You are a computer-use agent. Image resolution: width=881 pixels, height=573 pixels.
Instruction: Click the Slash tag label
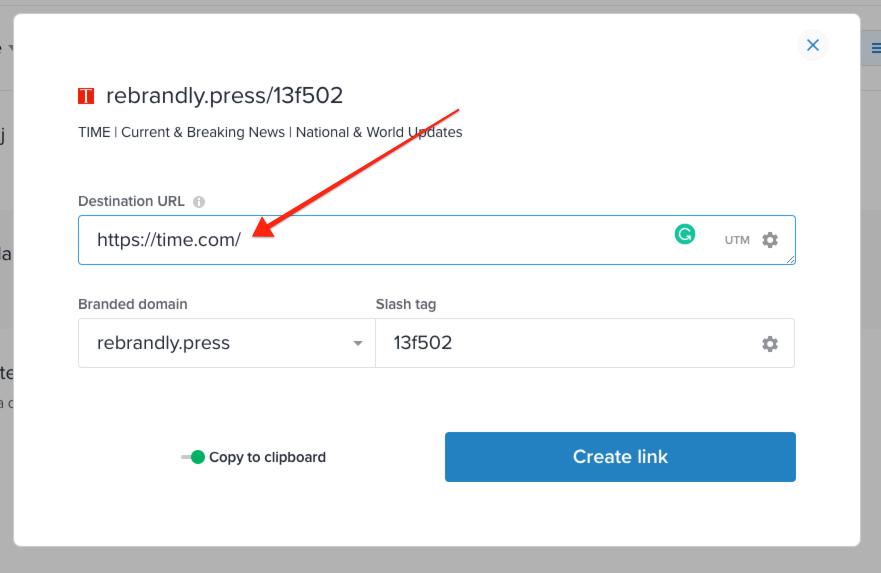(406, 304)
